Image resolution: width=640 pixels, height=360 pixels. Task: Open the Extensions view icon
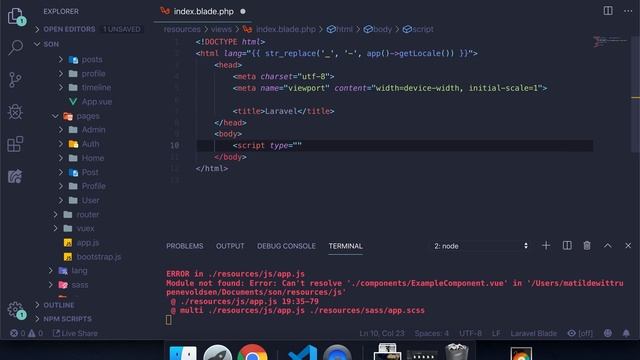click(16, 144)
